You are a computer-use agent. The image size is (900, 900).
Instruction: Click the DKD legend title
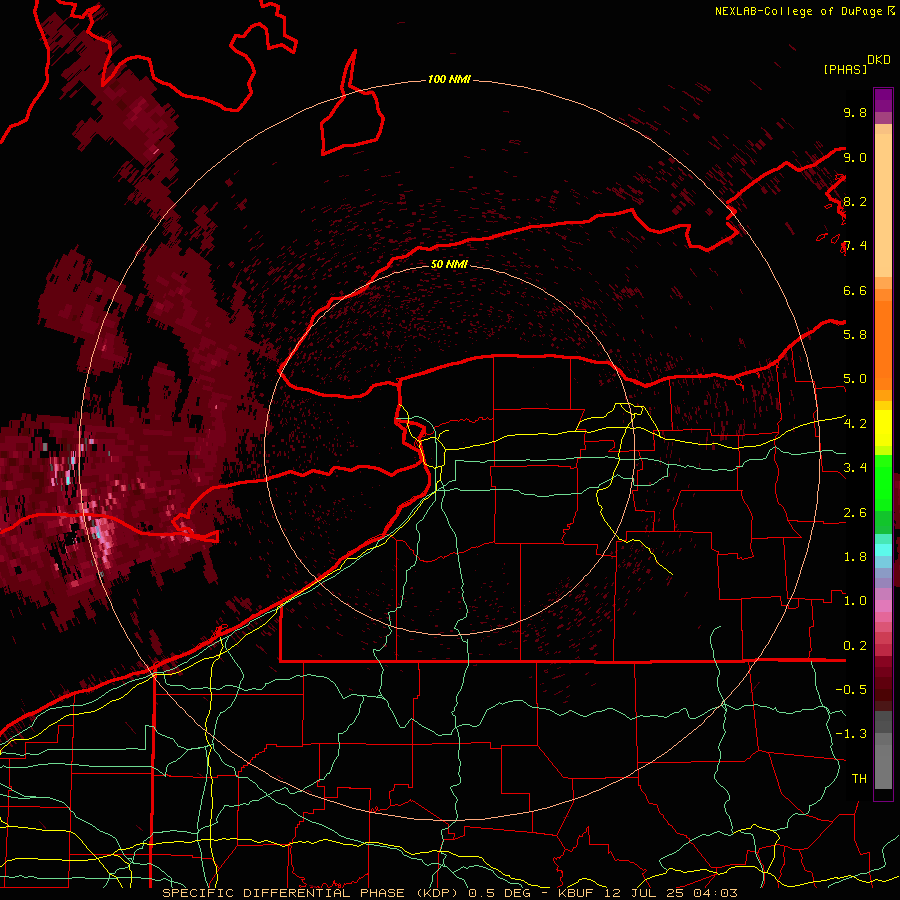[879, 60]
